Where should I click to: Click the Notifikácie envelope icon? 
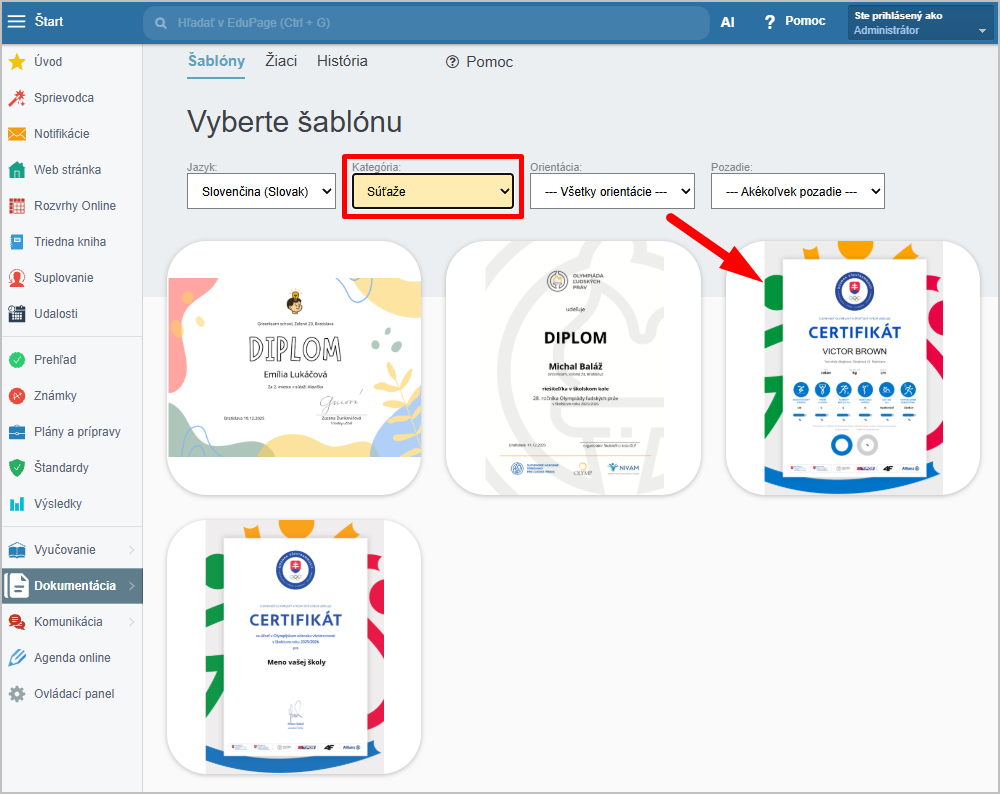[17, 134]
